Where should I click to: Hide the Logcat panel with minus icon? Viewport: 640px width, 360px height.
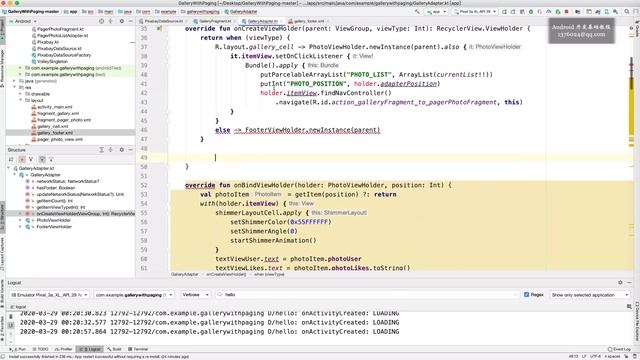[629, 282]
